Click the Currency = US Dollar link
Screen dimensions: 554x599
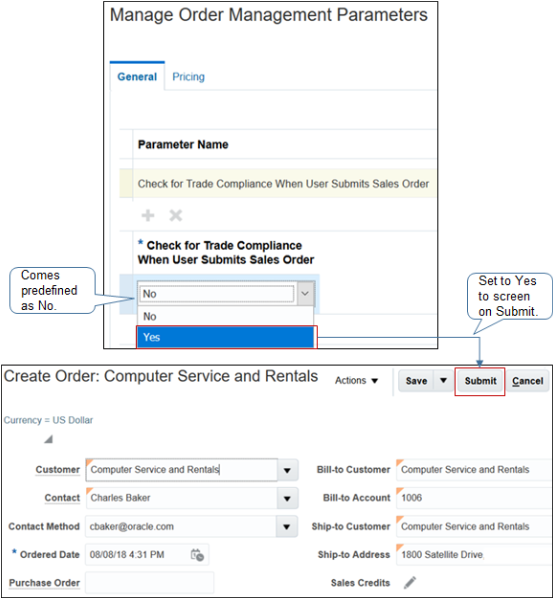[48, 420]
